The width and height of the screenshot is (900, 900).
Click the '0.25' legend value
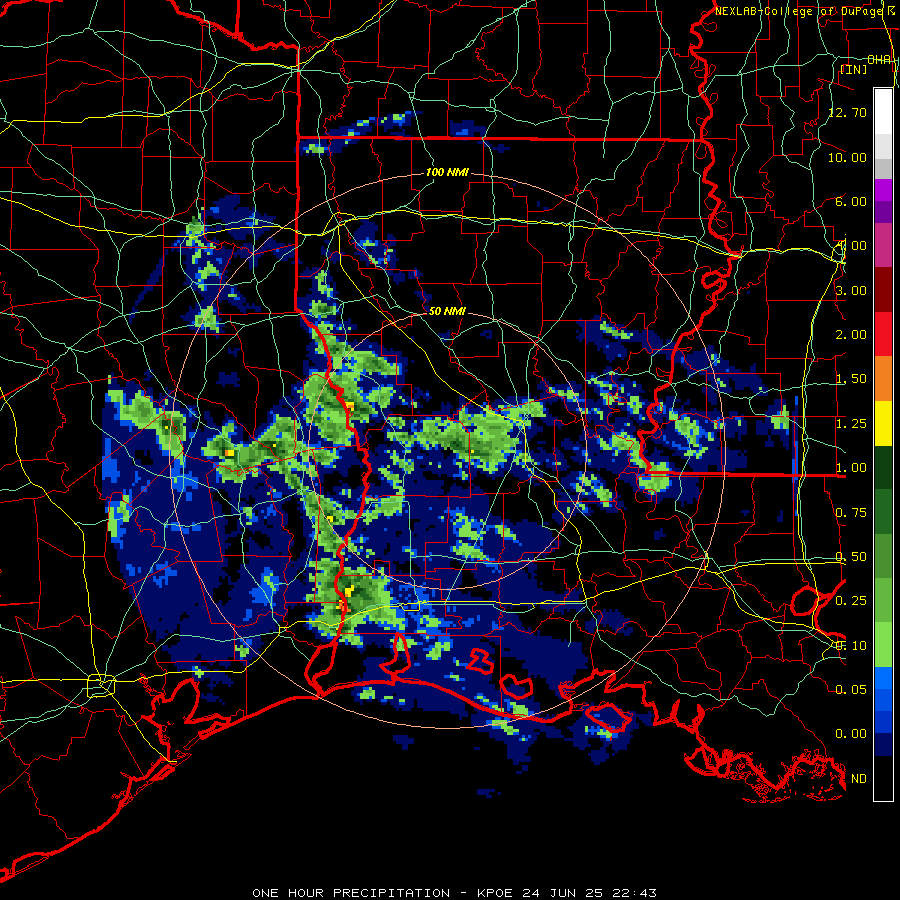point(851,601)
